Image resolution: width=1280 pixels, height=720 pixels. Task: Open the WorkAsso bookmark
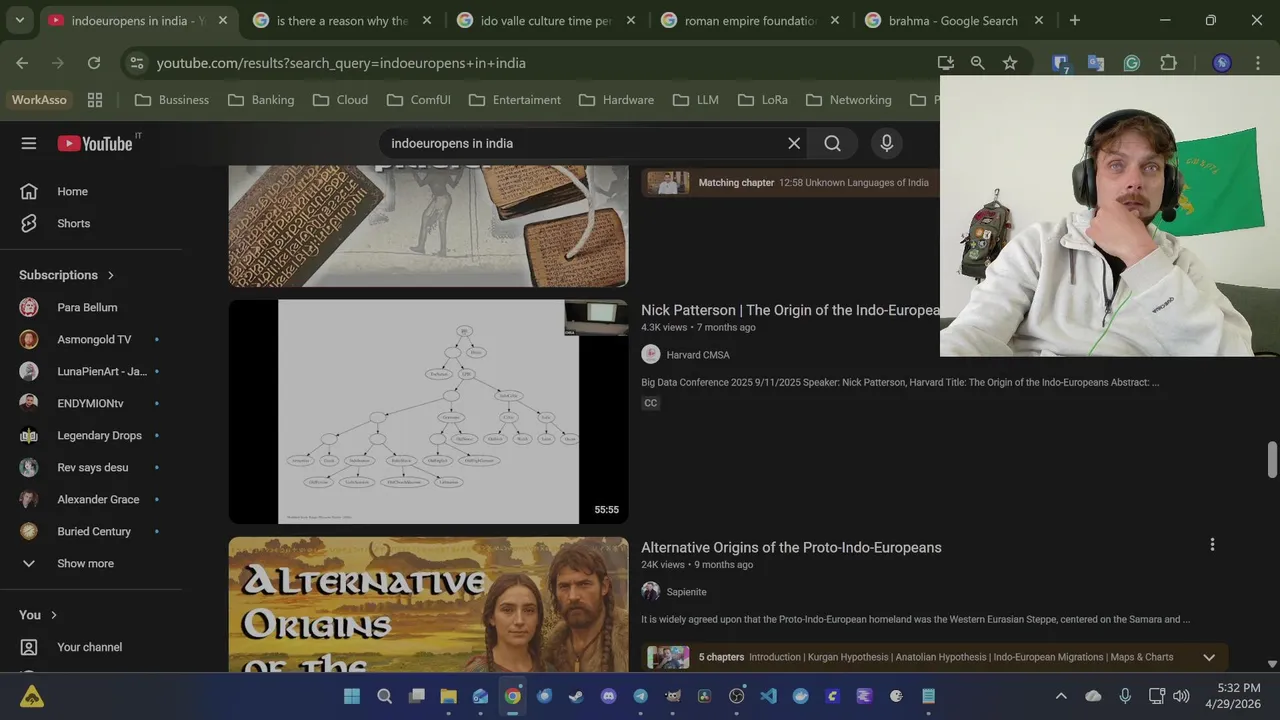39,100
